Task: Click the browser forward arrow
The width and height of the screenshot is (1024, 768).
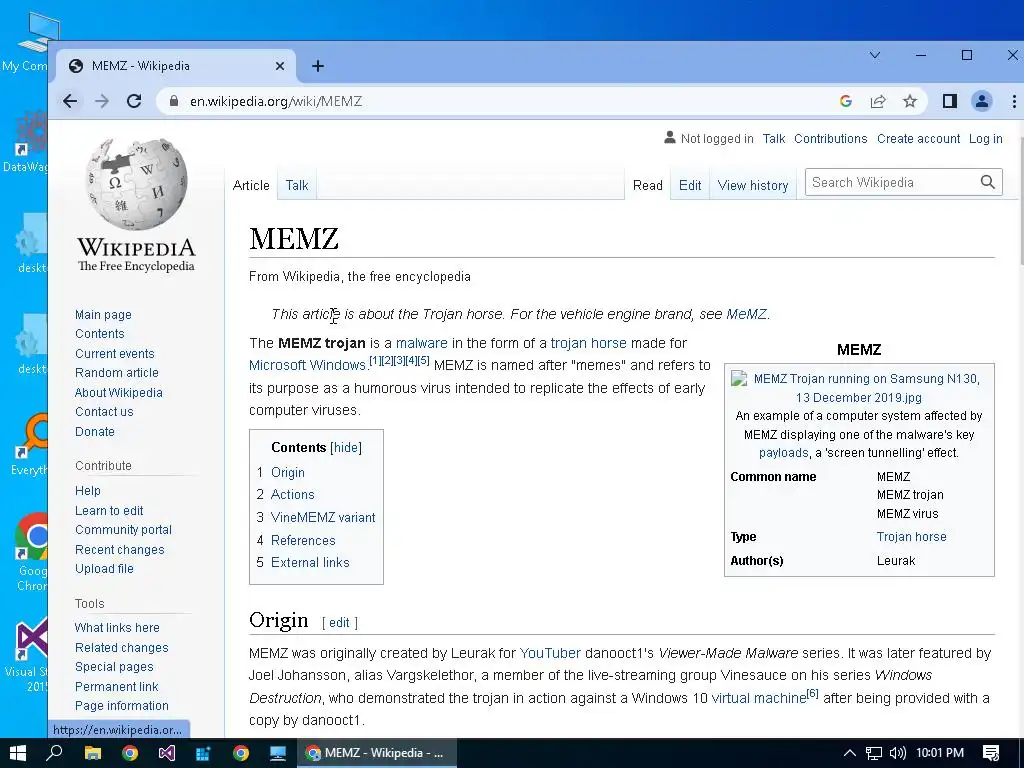Action: 102,101
